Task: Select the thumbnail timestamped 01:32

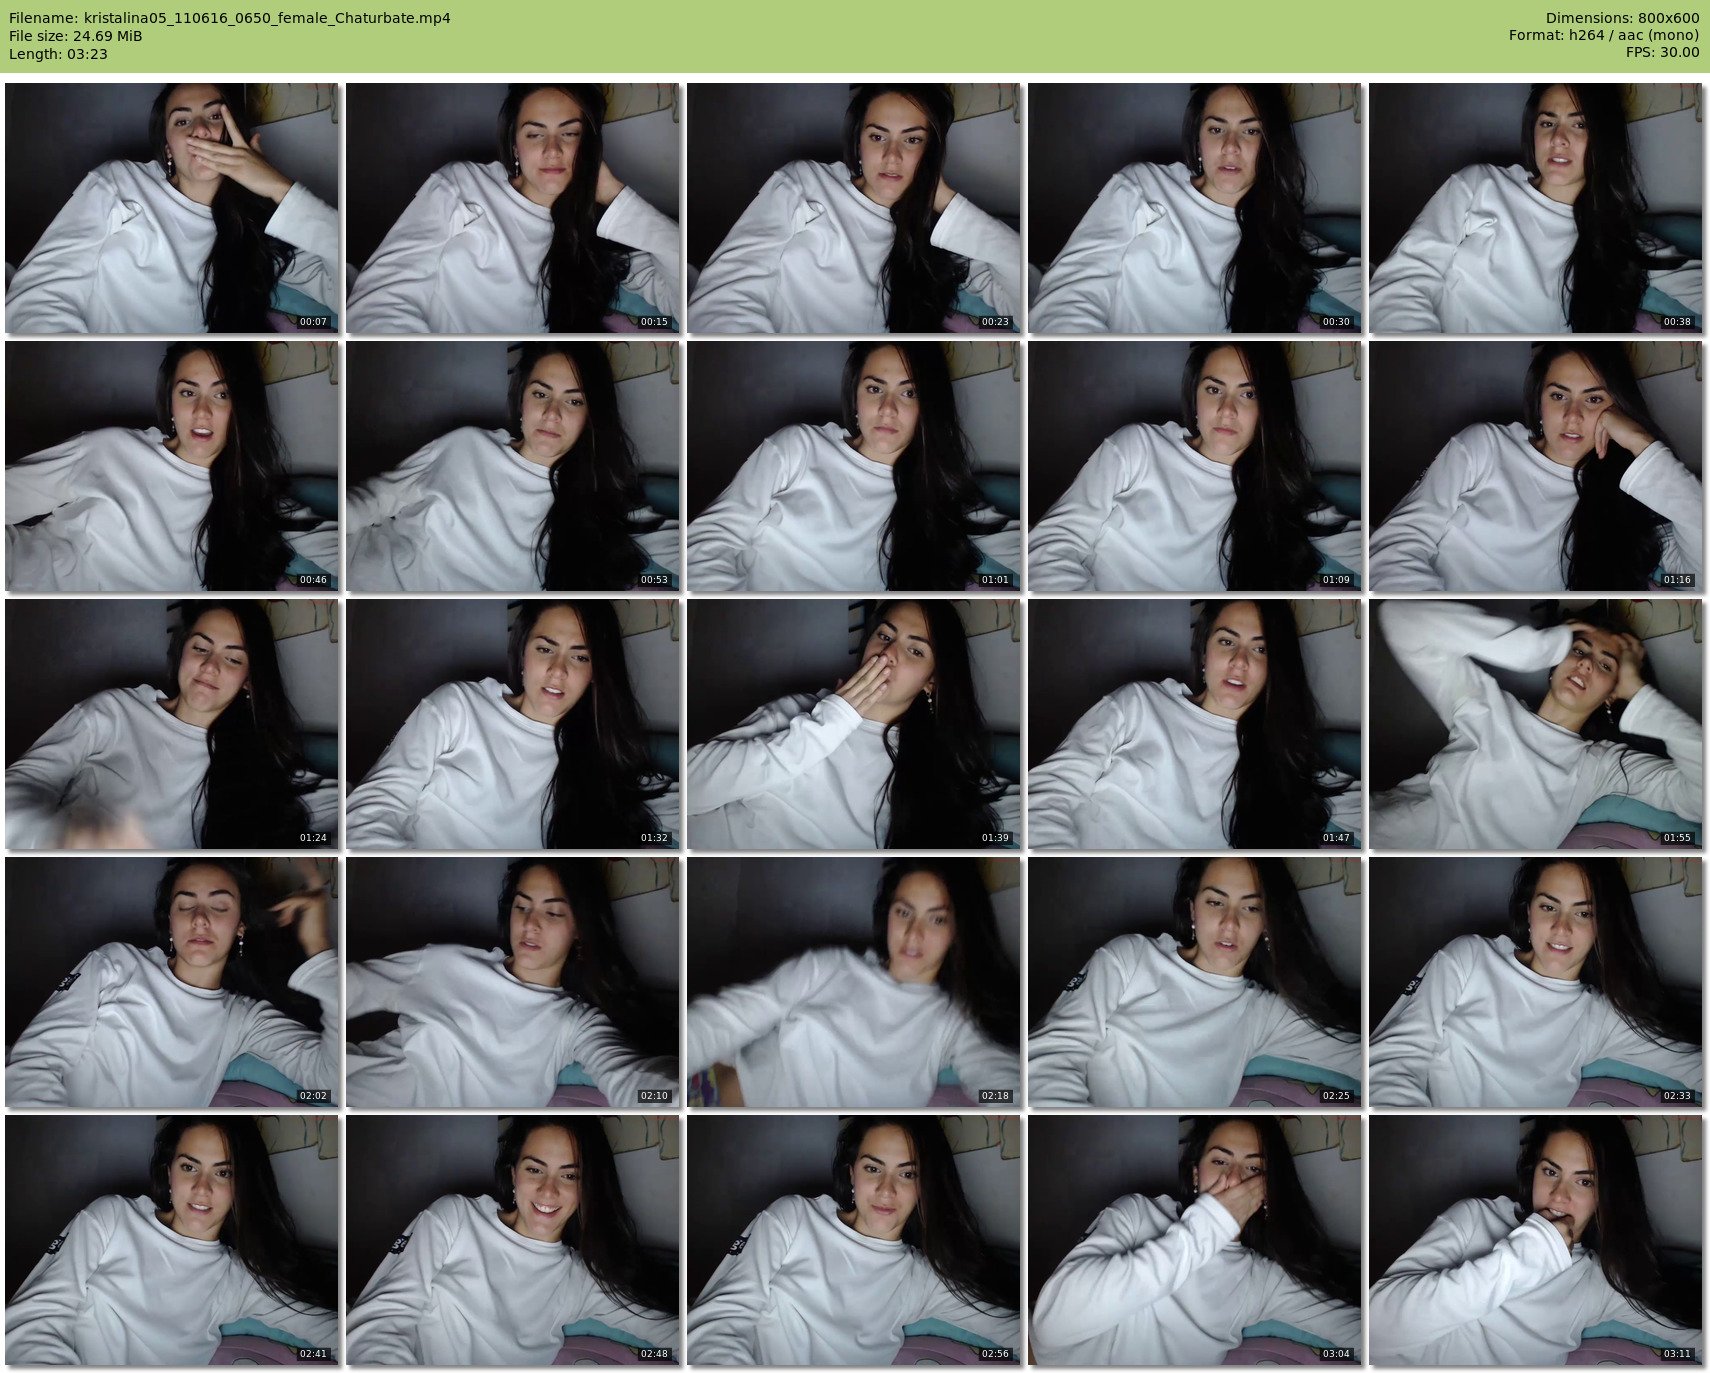Action: click(513, 724)
